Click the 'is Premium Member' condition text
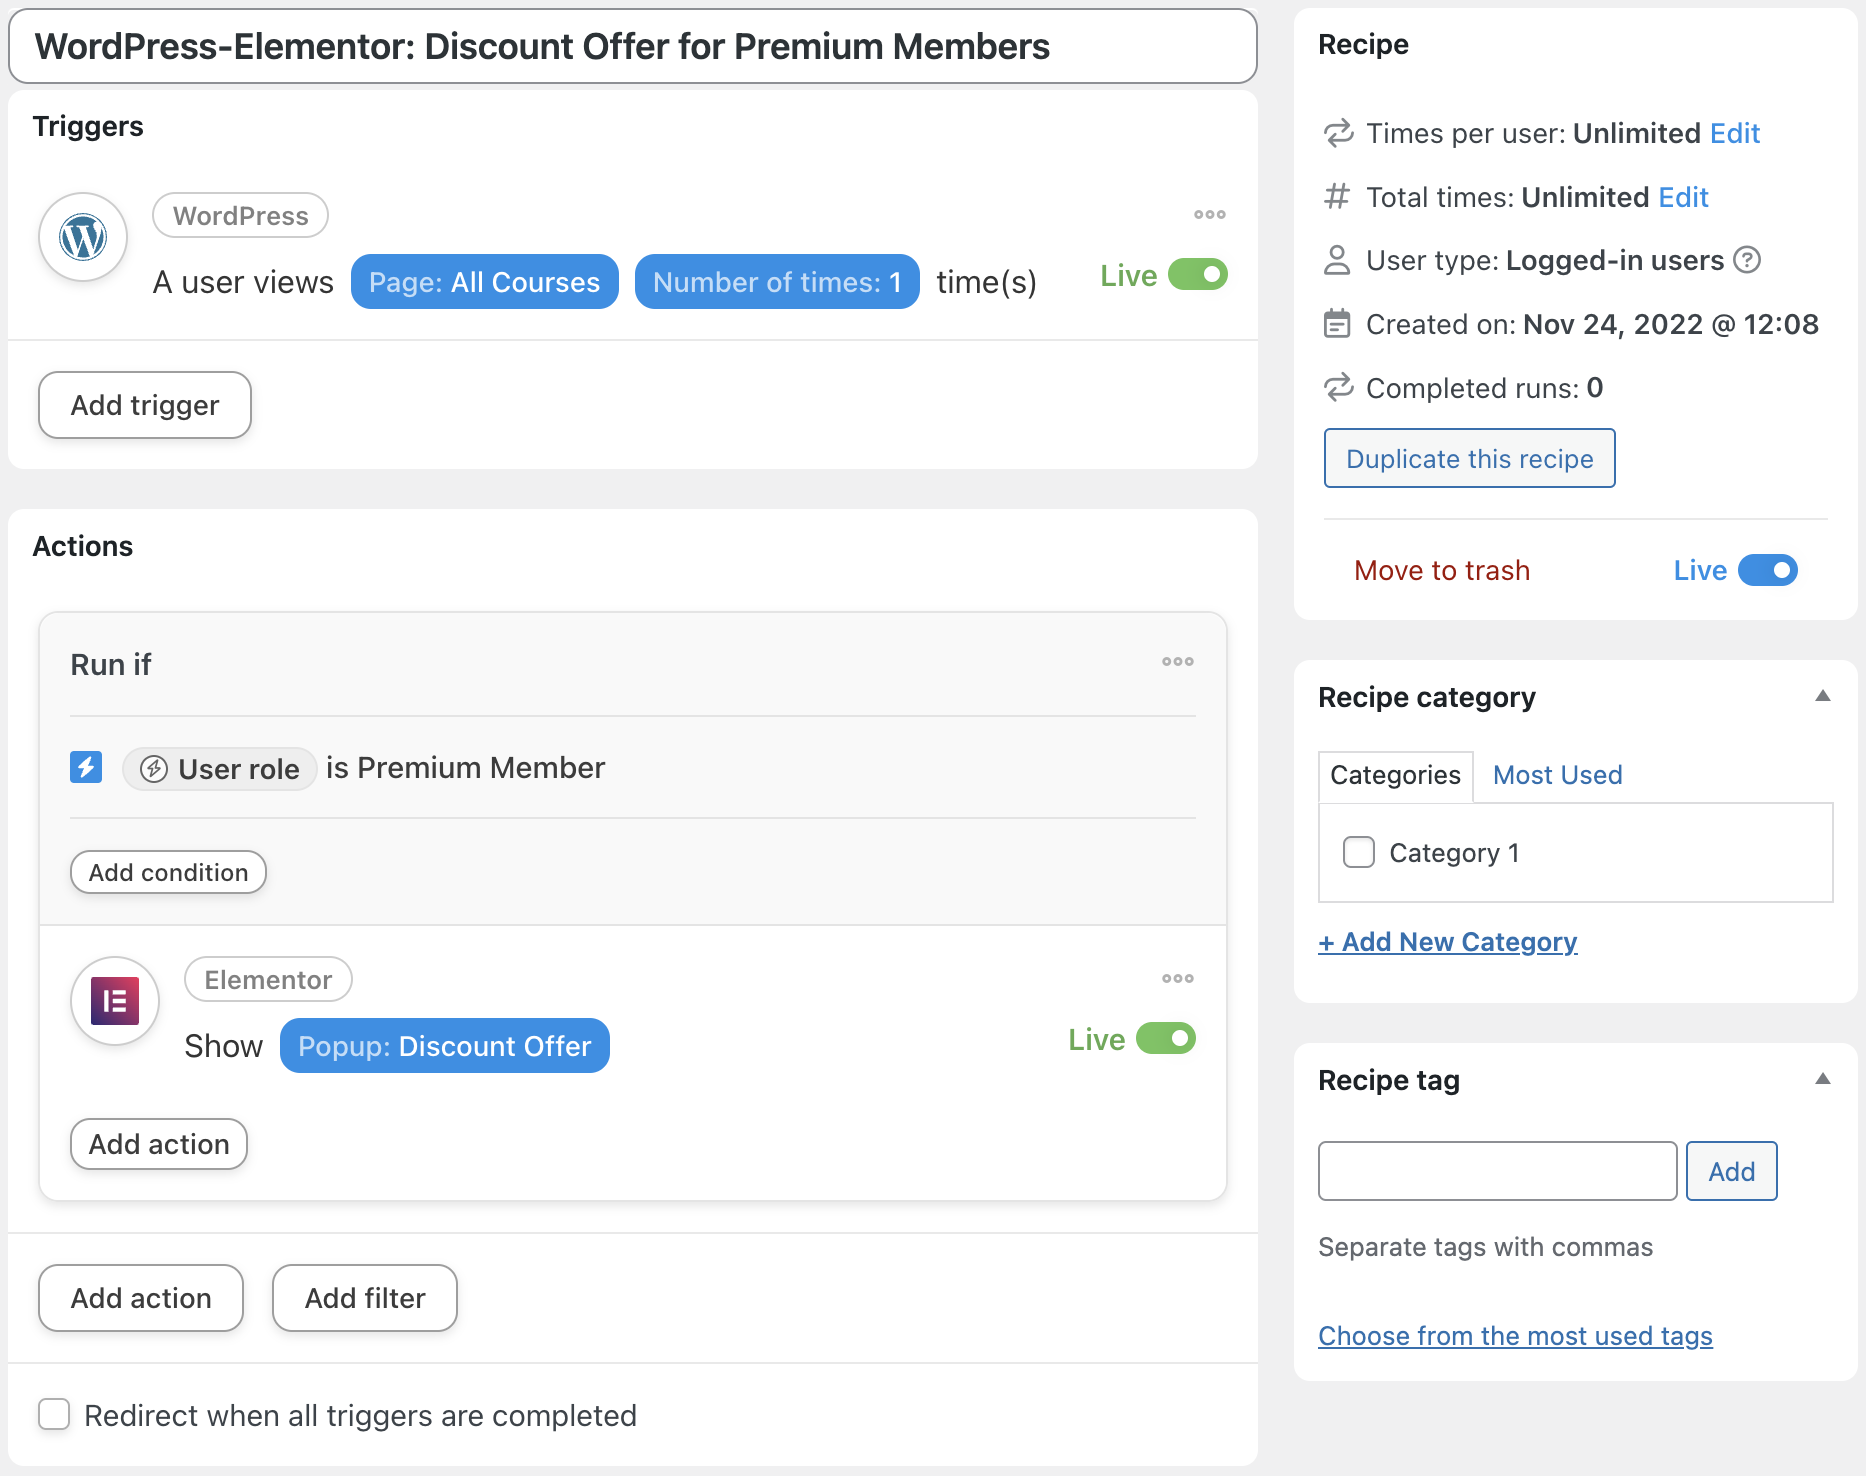The image size is (1866, 1476). [x=465, y=768]
